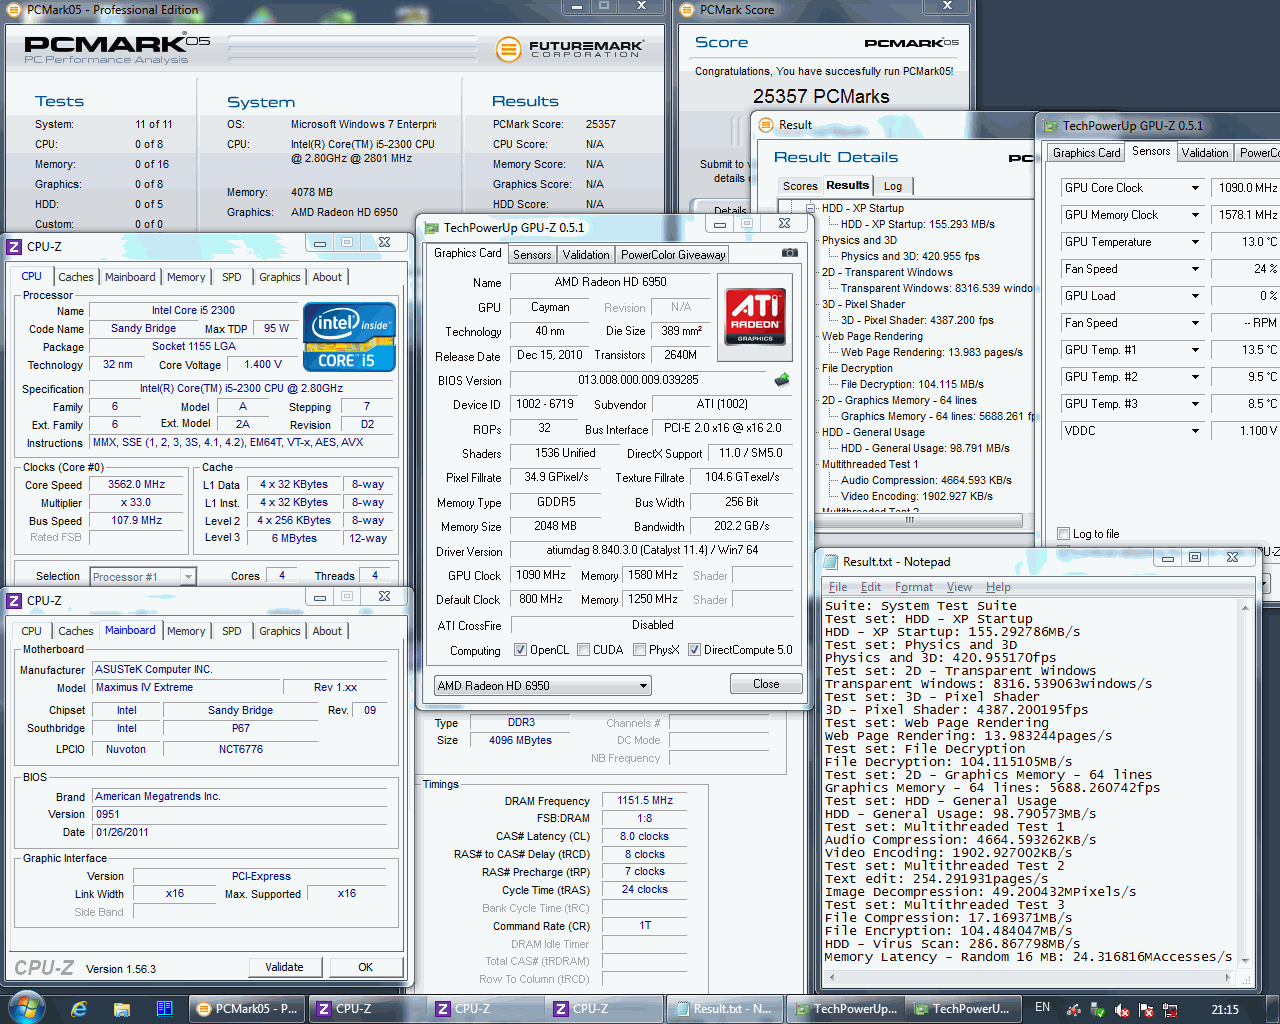Click the PCMark05 Professional Edition title icon
The image size is (1280, 1024).
[x=14, y=9]
